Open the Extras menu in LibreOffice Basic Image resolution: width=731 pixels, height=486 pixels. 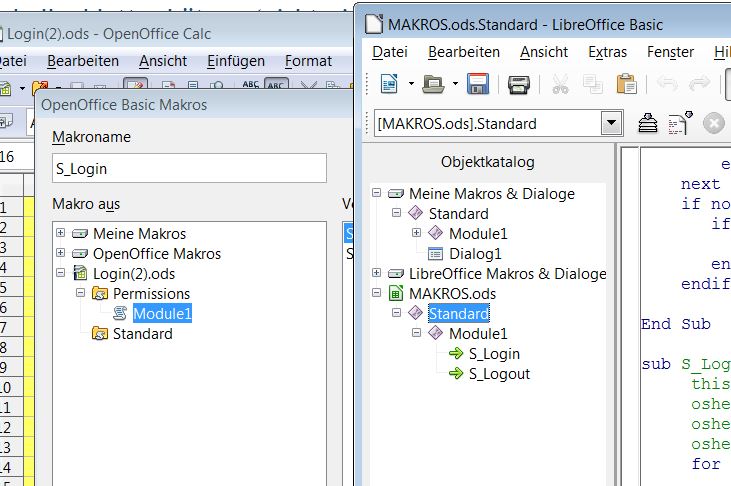coord(607,51)
